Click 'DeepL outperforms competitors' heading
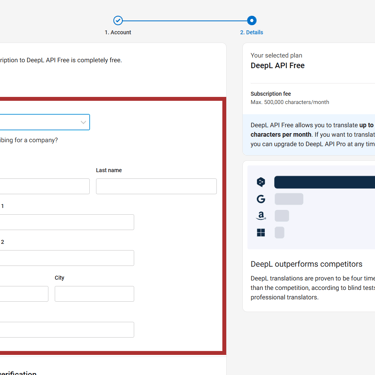375x375 pixels. pyautogui.click(x=306, y=264)
